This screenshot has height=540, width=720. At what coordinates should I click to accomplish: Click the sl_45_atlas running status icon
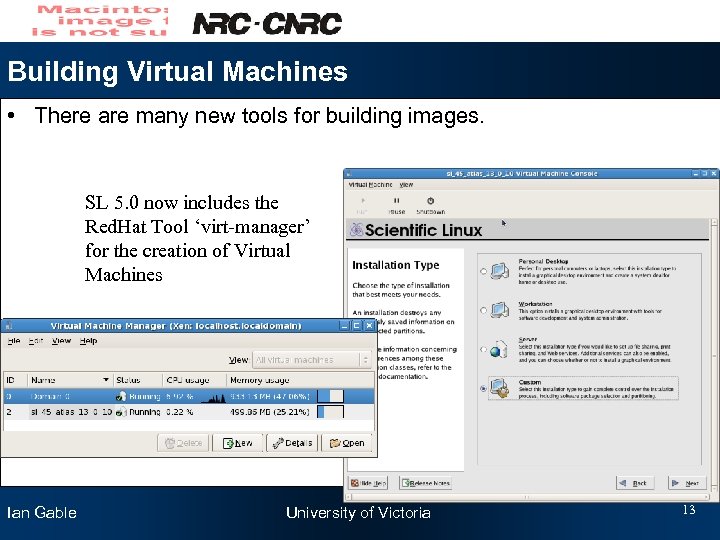pos(120,412)
